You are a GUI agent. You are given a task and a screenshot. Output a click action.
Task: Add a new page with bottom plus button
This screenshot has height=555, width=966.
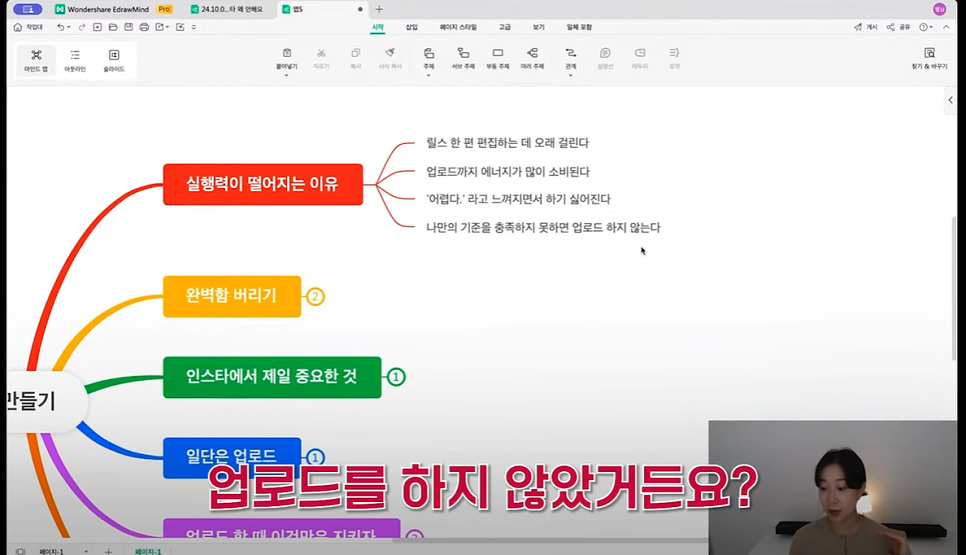click(108, 551)
